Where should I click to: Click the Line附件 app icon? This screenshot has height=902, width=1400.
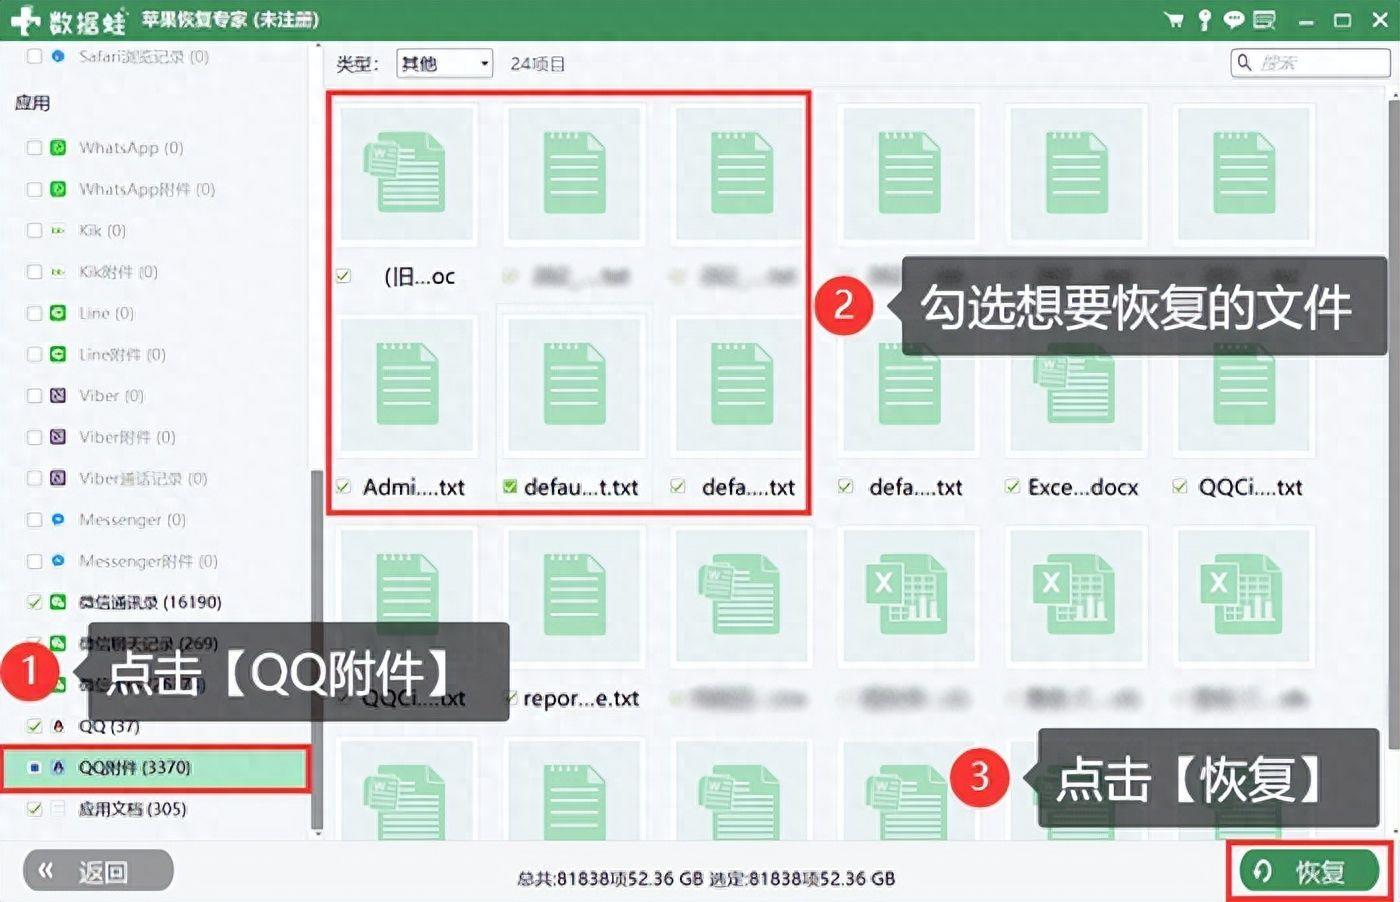point(58,354)
